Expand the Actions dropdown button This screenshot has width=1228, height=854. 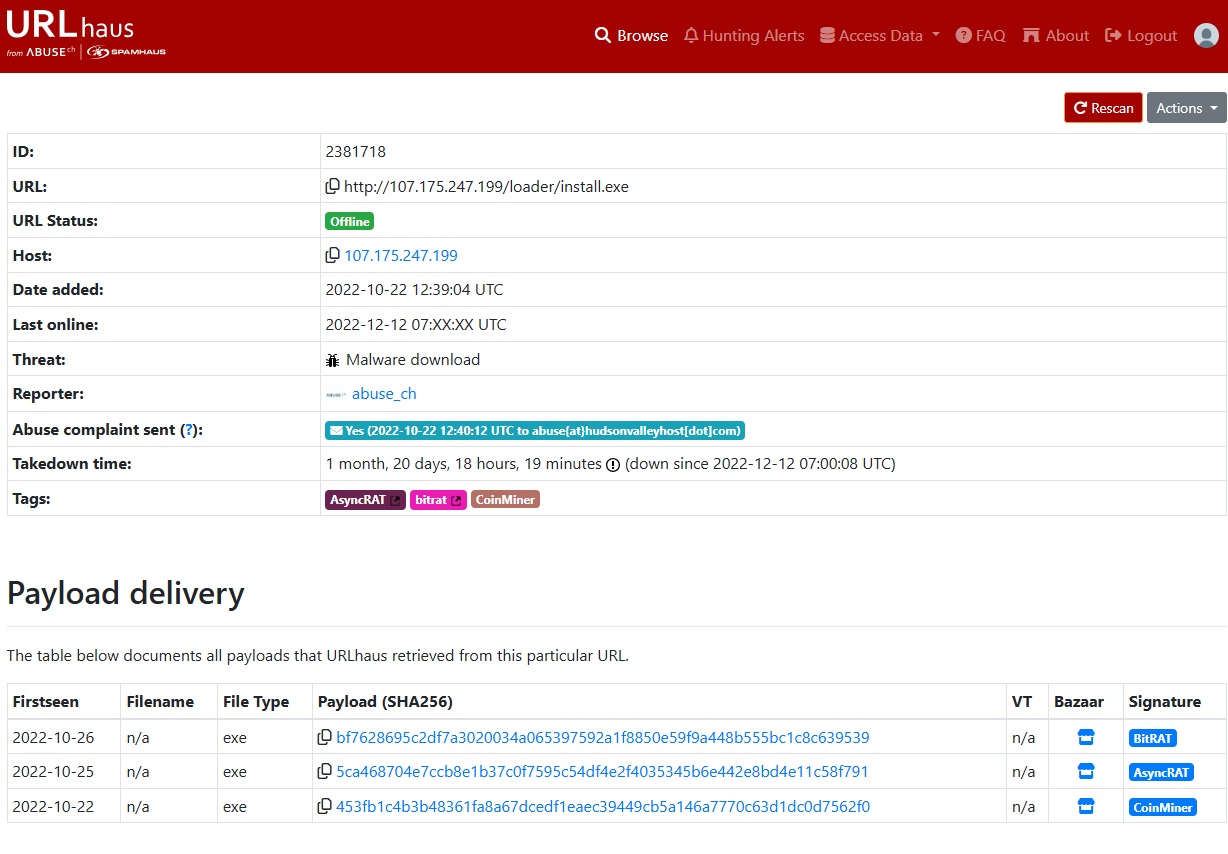pos(1186,108)
